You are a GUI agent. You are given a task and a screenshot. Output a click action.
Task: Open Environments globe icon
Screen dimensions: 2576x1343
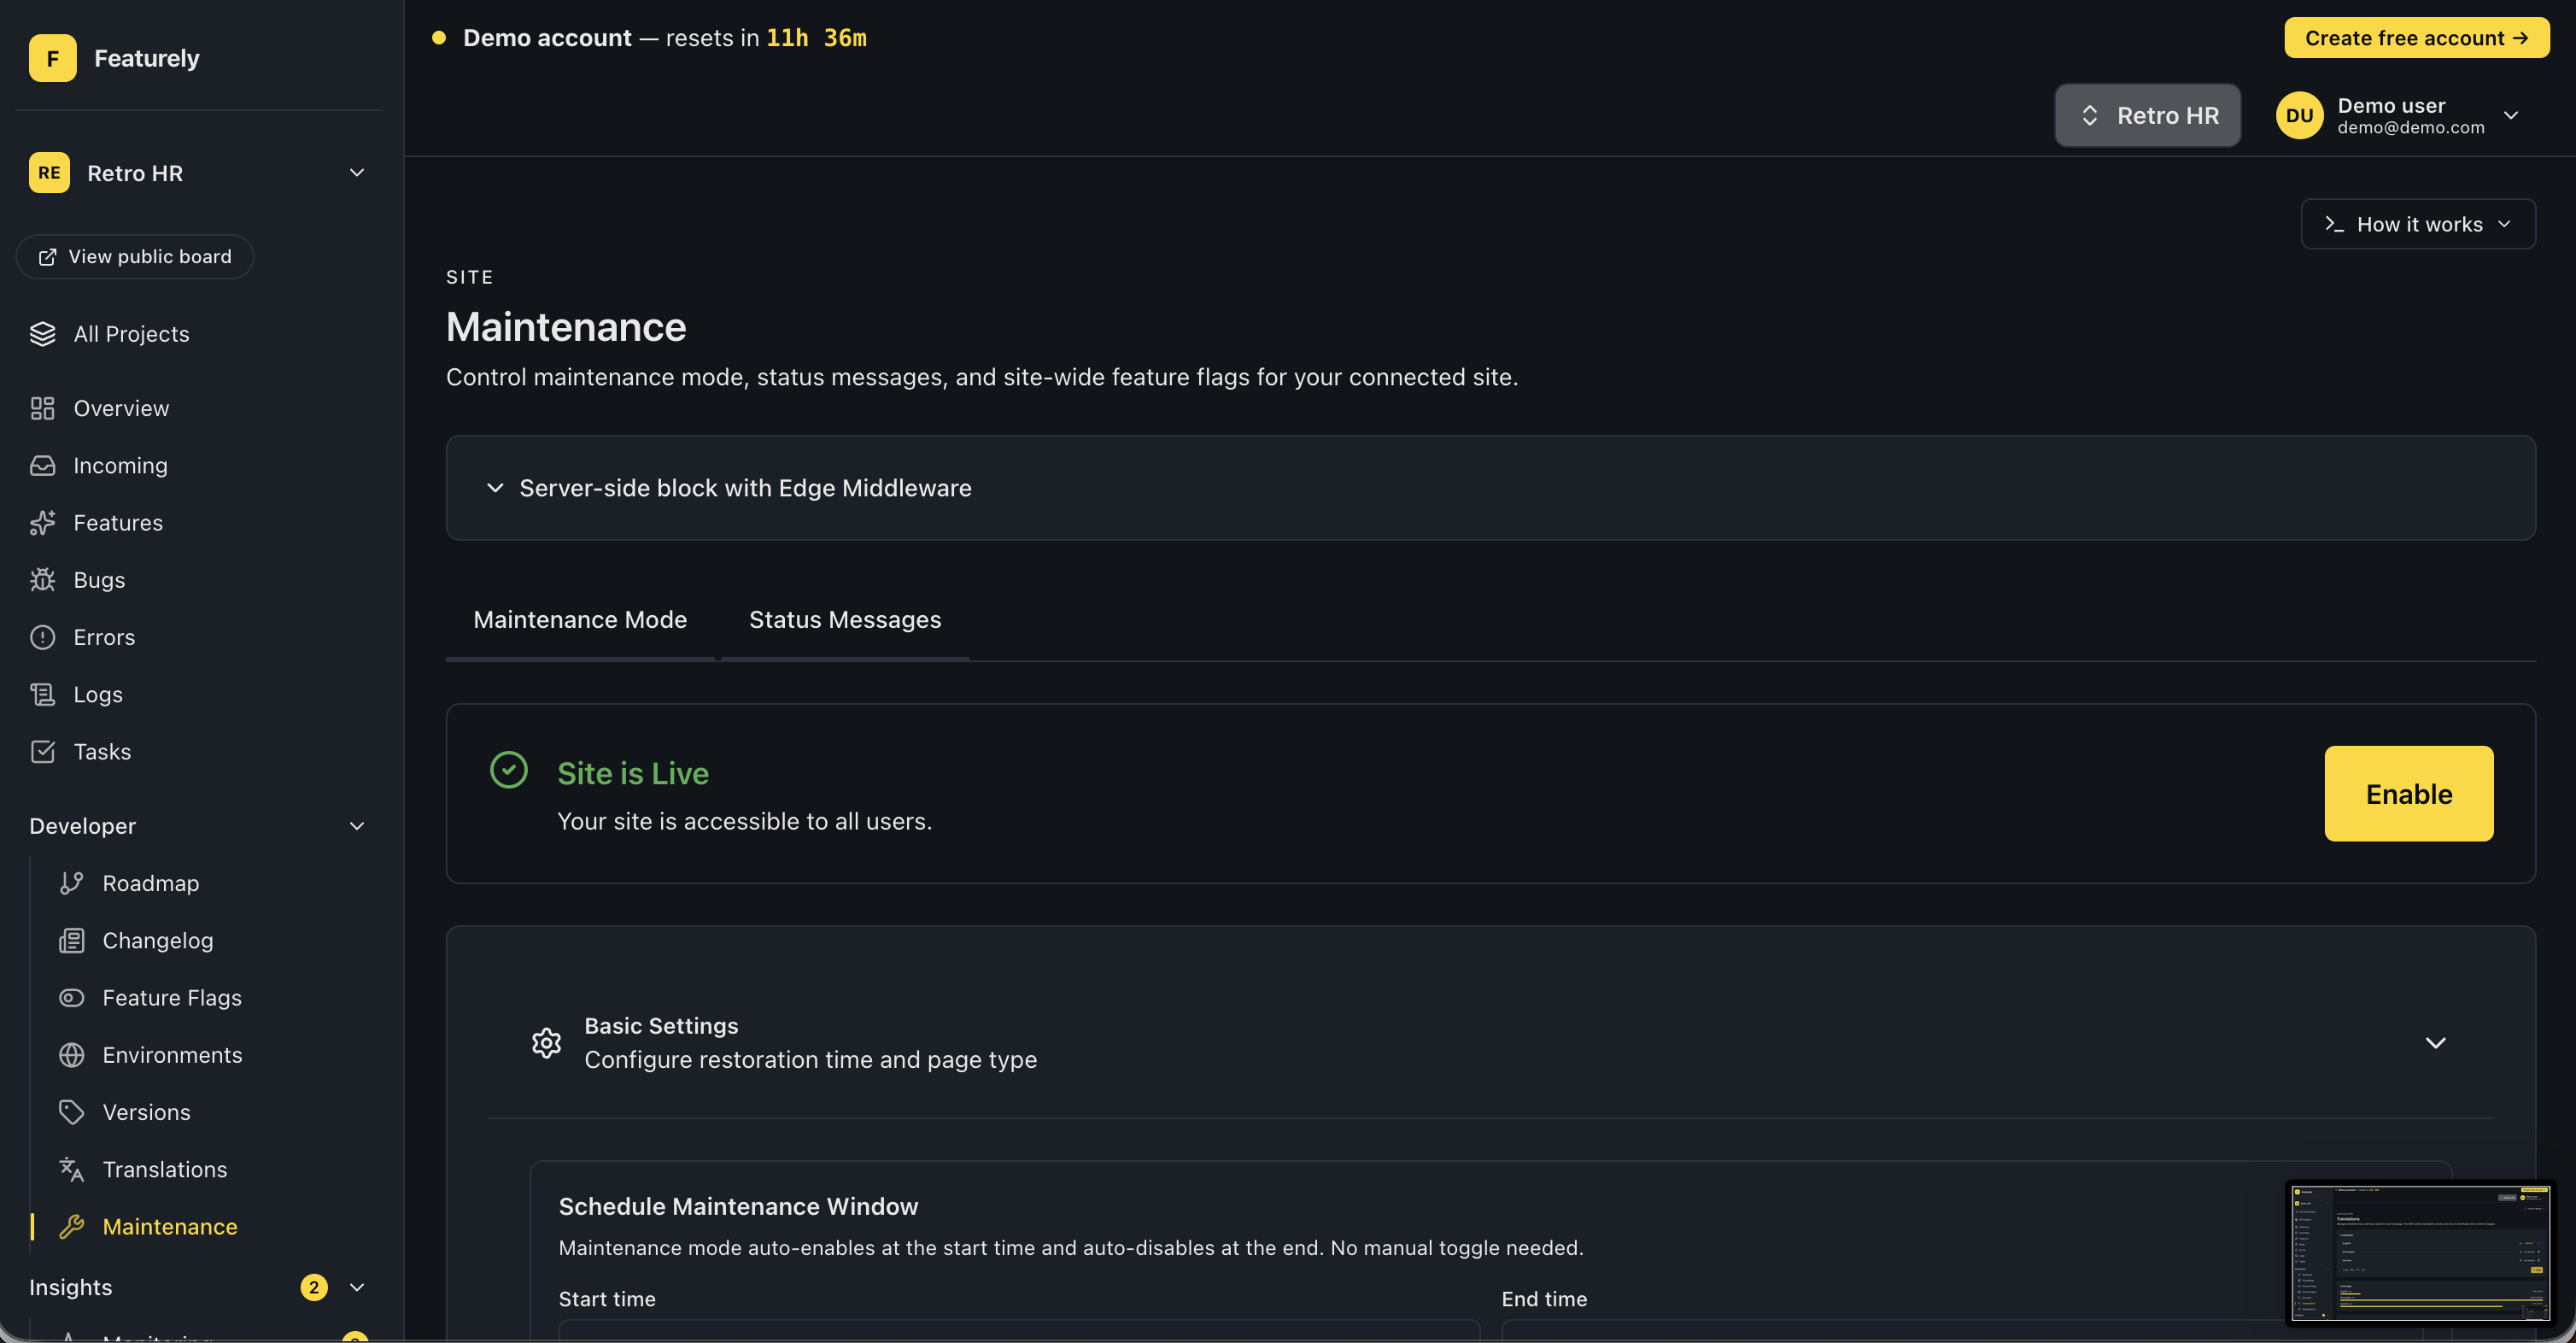tap(71, 1055)
